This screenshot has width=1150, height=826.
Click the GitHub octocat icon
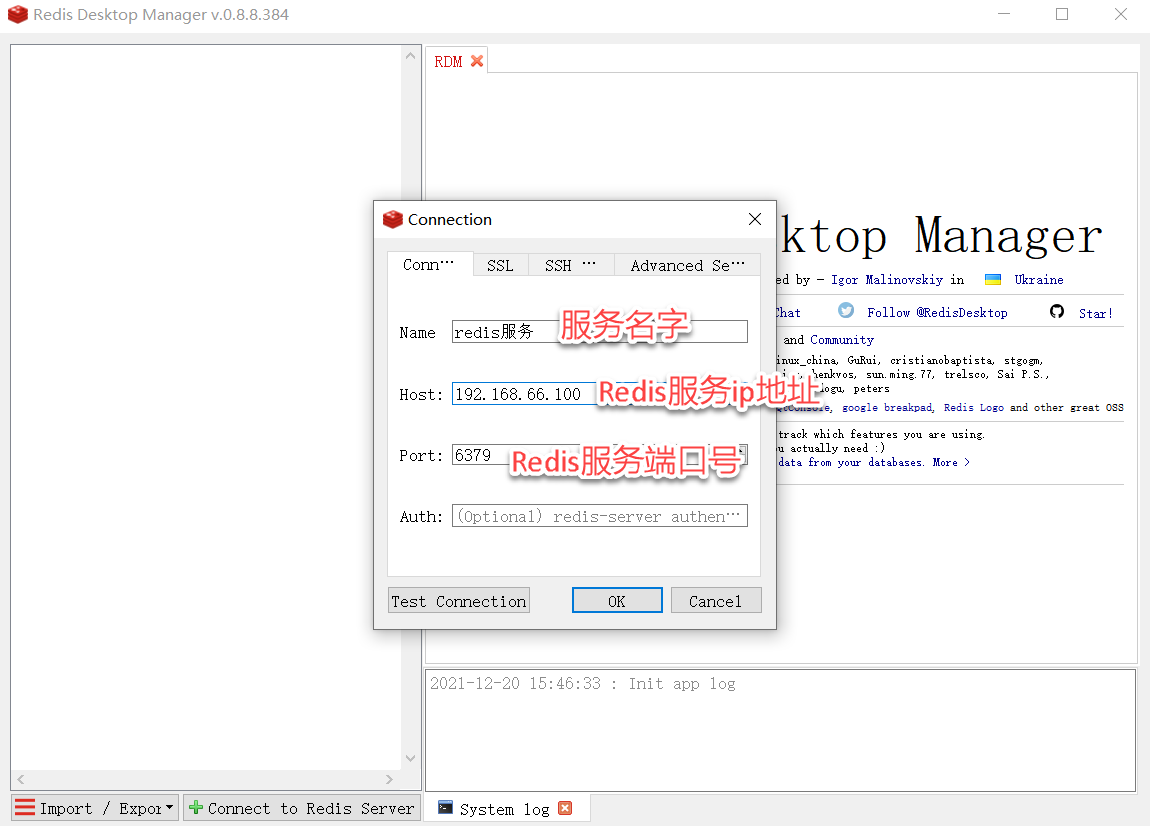click(1056, 311)
